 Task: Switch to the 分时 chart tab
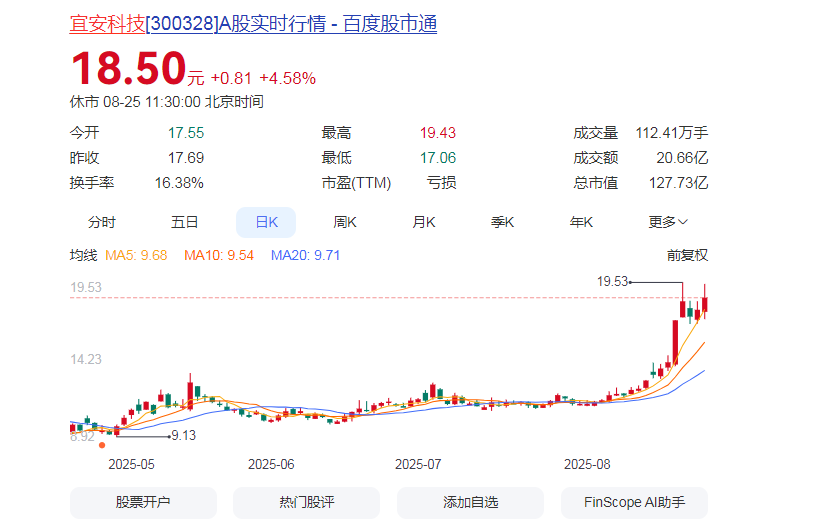pos(102,222)
